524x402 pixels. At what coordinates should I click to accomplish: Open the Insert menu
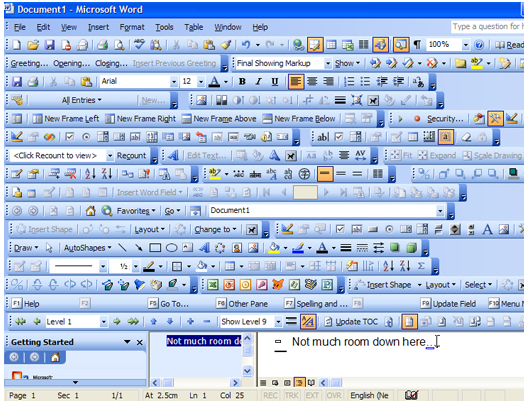pyautogui.click(x=98, y=27)
